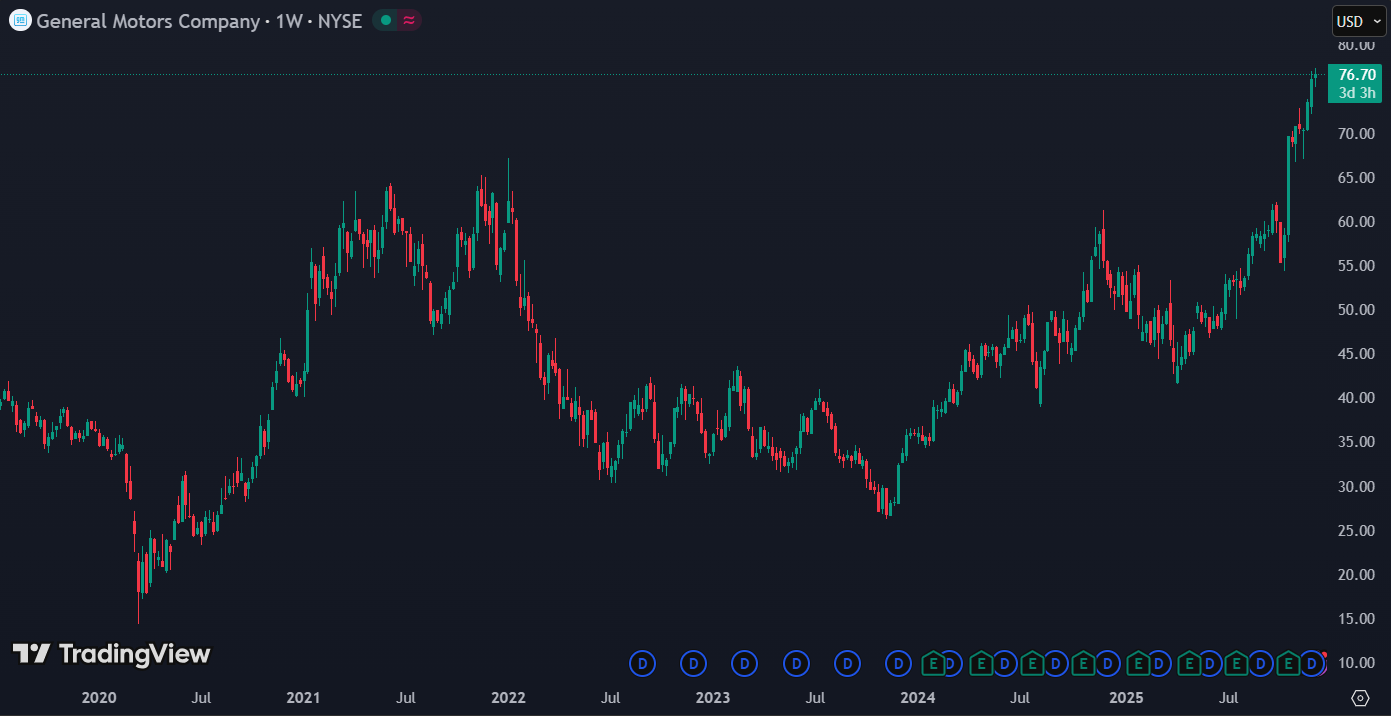Click the dividend marker left of the 2023 label
The width and height of the screenshot is (1391, 716).
click(x=693, y=662)
